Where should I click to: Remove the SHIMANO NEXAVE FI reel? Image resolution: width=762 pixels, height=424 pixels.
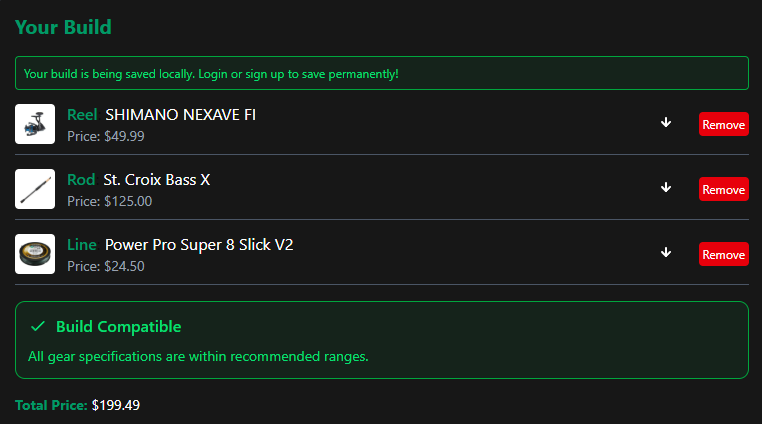(x=723, y=124)
